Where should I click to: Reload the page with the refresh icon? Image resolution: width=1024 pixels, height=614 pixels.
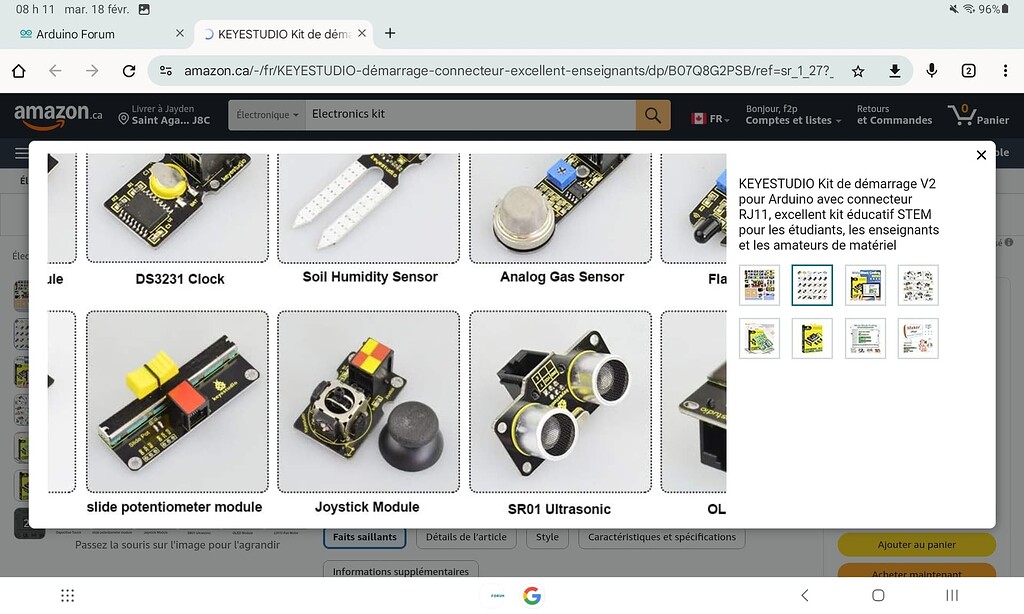coord(129,71)
